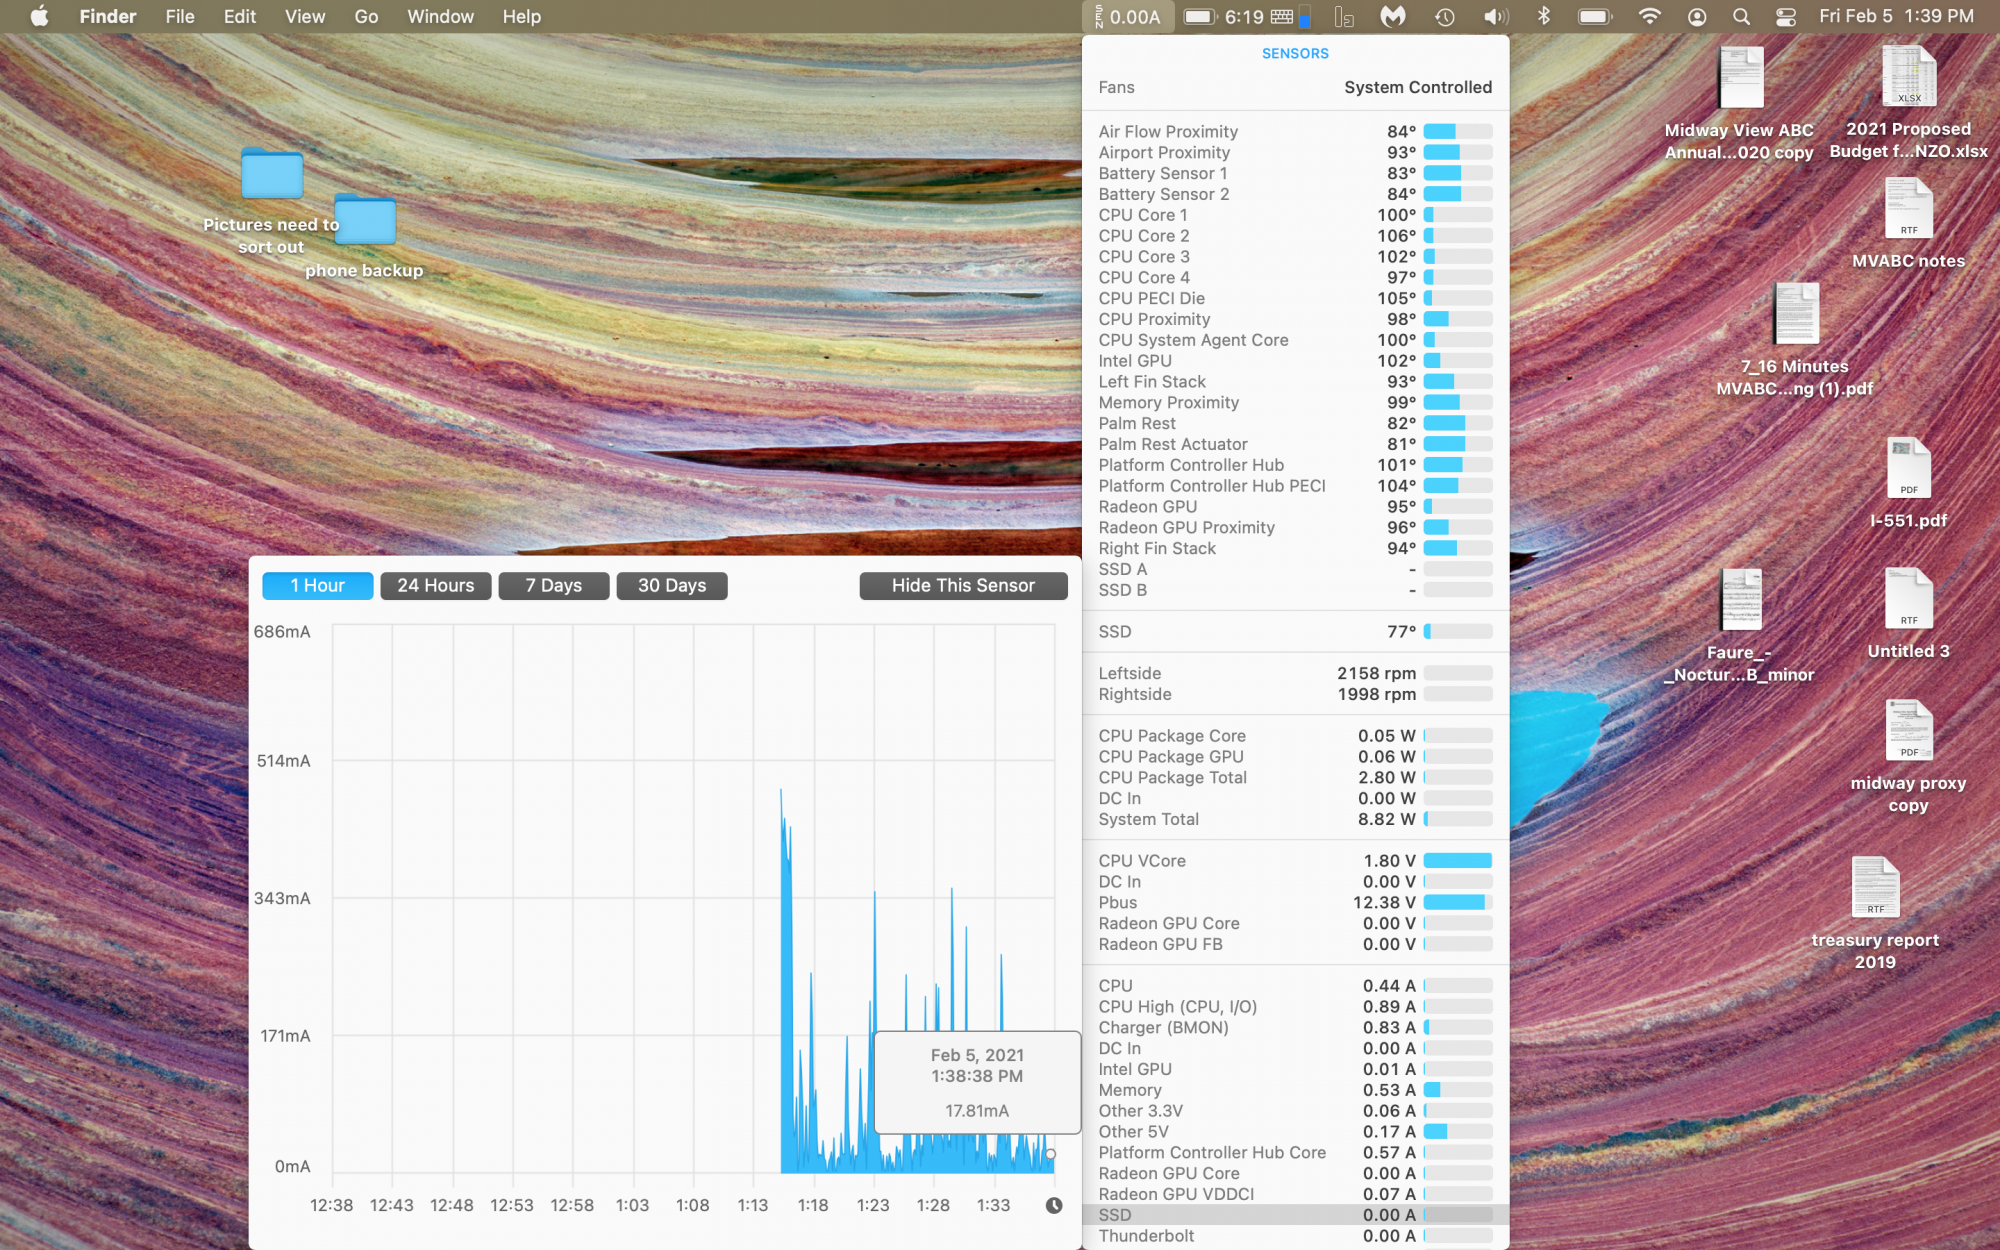Select the 1 Hour range button
The height and width of the screenshot is (1250, 2000).
[317, 585]
